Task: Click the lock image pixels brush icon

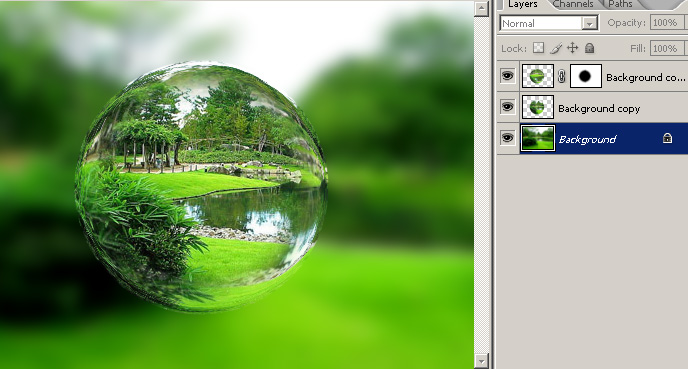Action: [x=556, y=48]
